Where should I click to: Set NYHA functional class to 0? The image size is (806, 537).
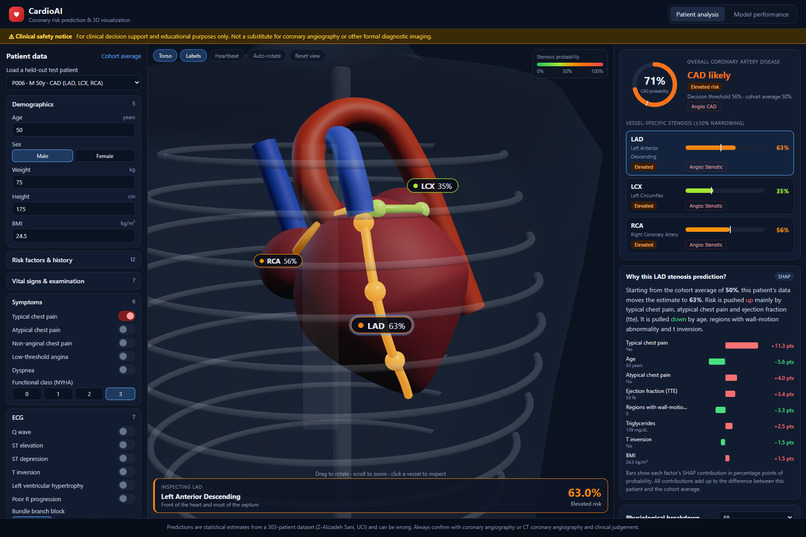click(27, 394)
